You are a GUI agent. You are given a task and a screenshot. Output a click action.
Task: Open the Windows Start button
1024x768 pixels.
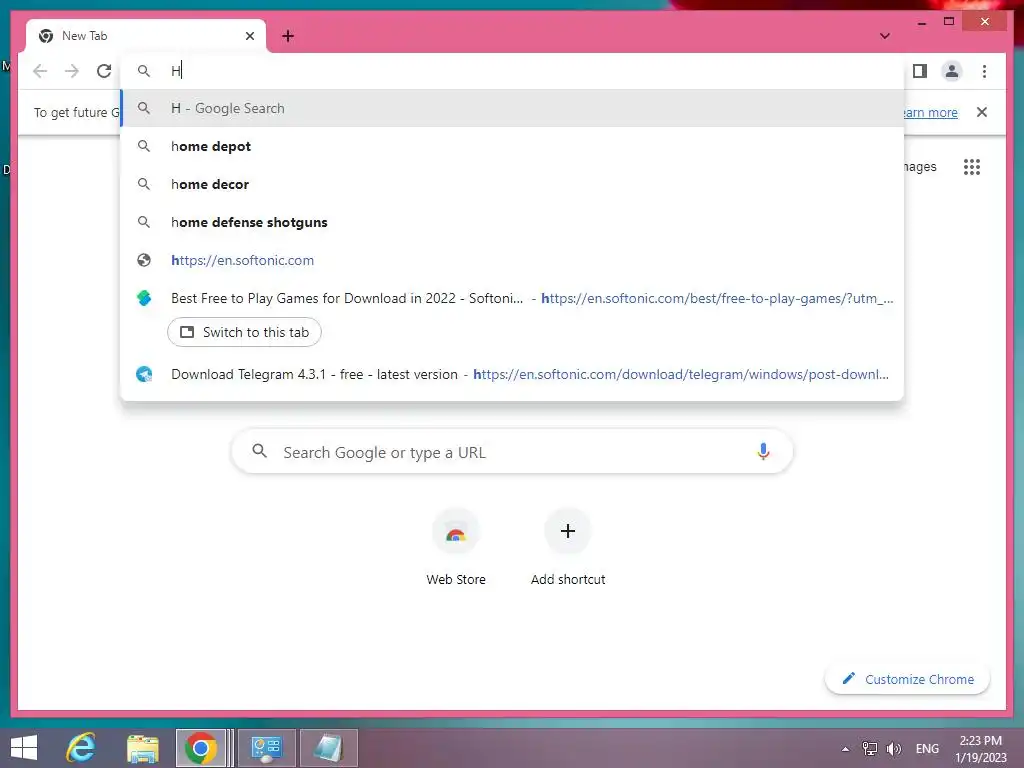[24, 748]
